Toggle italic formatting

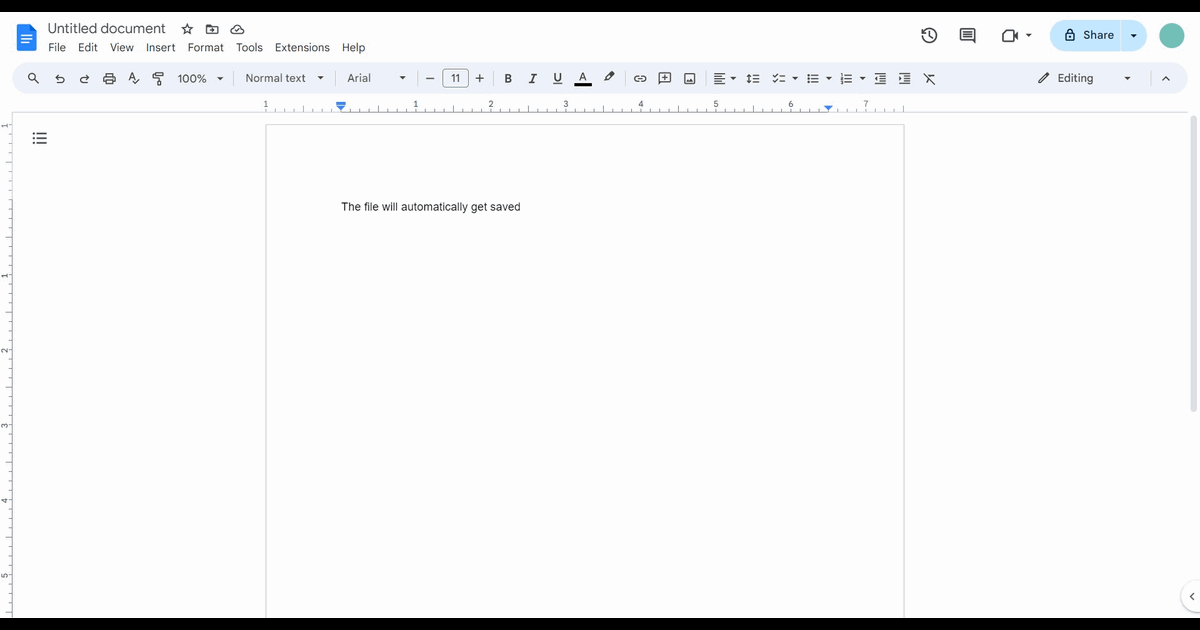(x=532, y=78)
